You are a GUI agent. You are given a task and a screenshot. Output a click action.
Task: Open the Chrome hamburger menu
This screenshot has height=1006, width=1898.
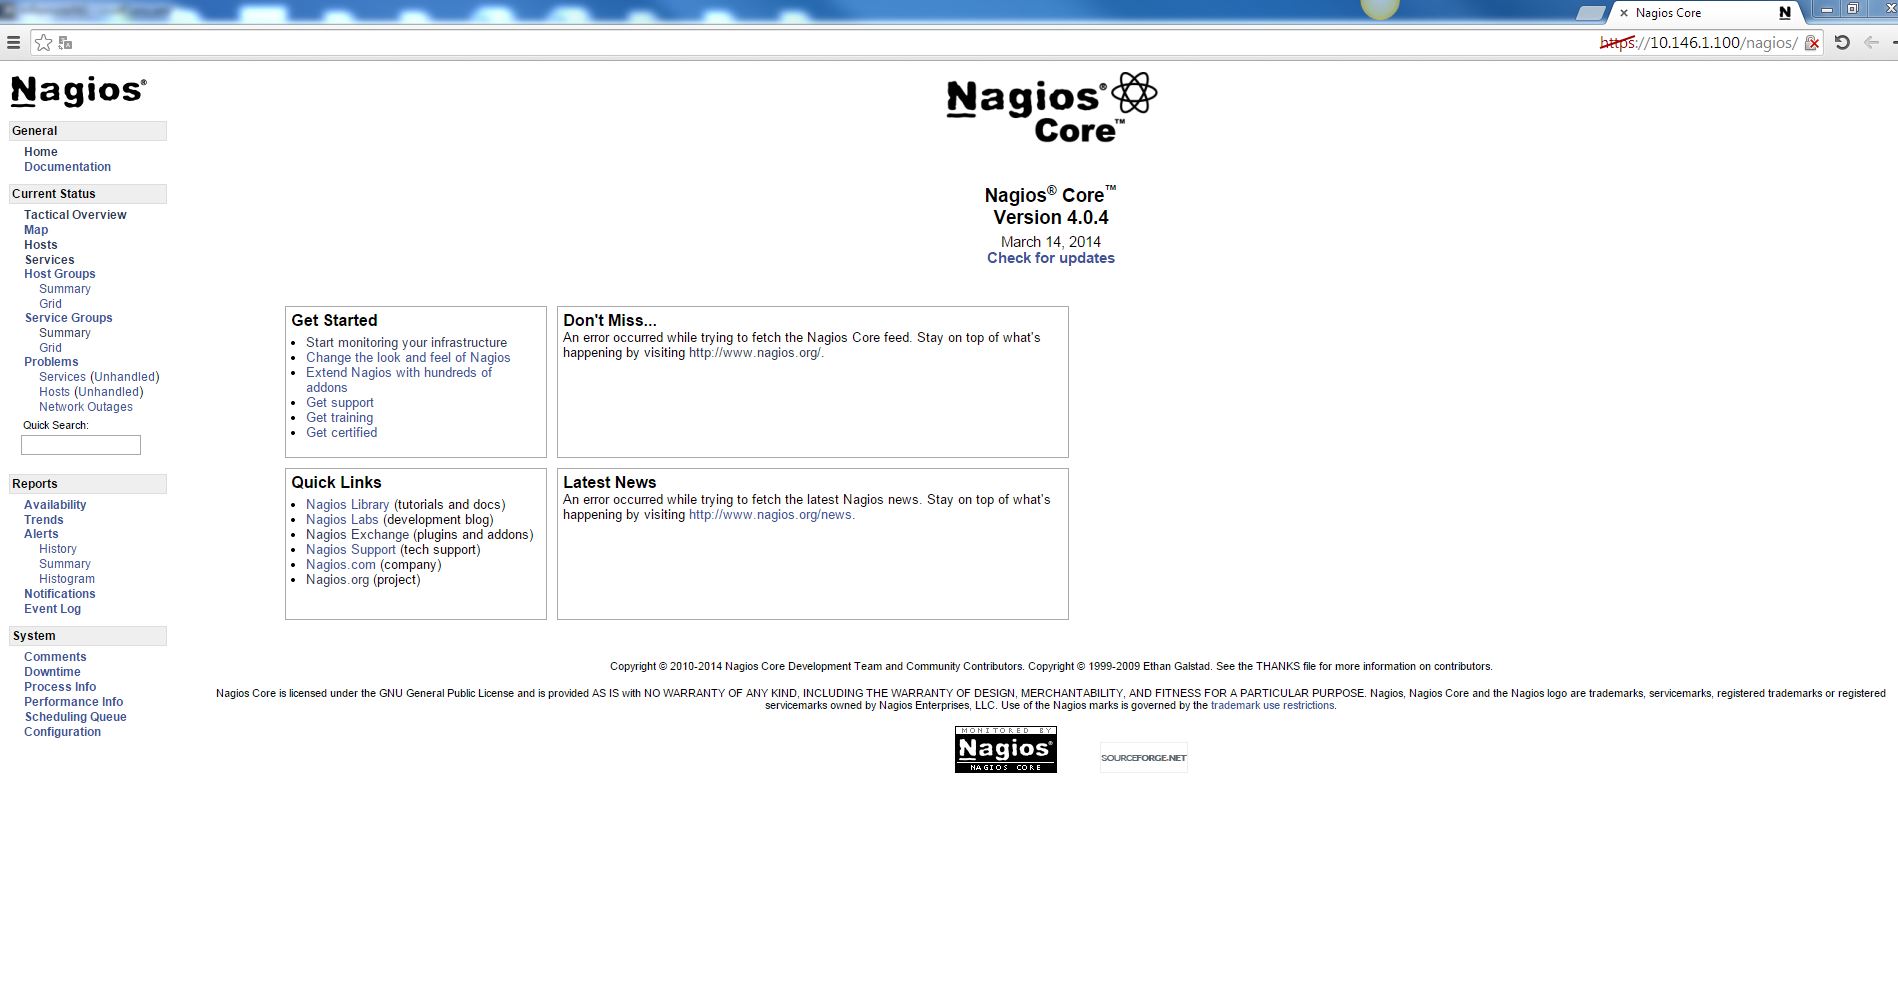pos(13,43)
